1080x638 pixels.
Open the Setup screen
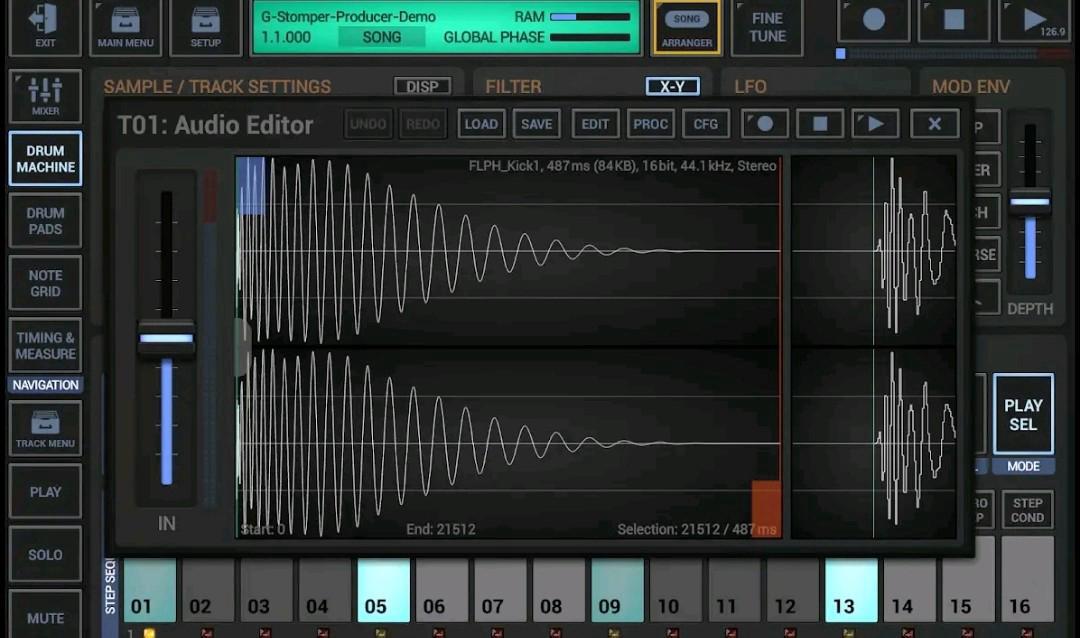205,27
